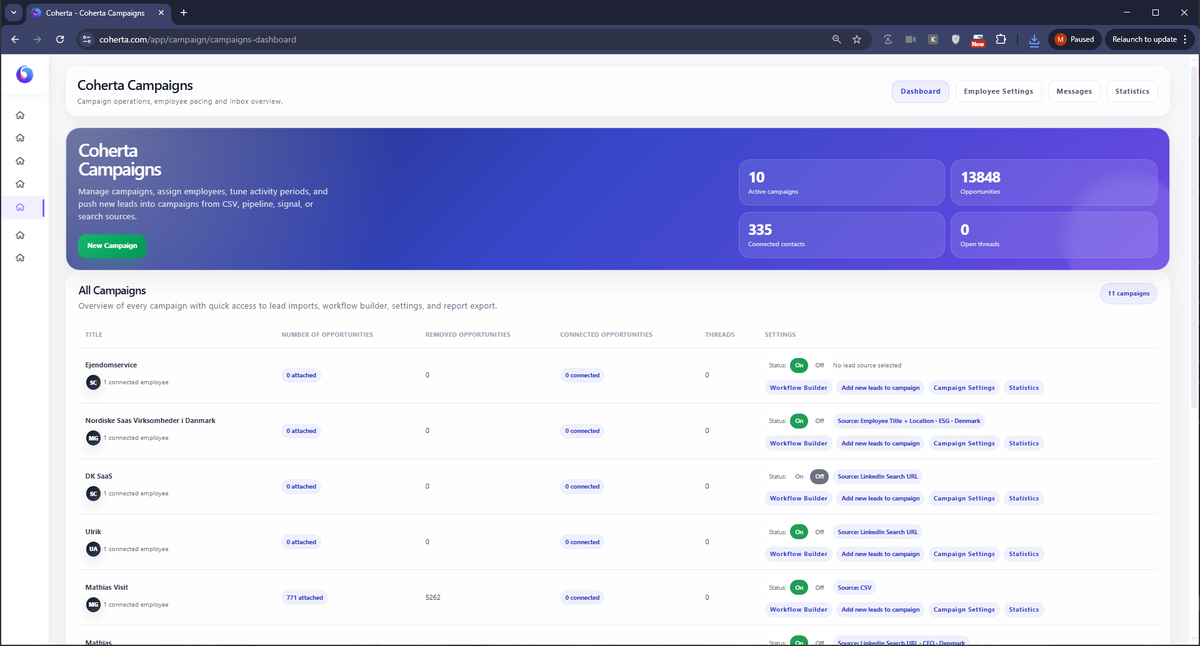Screen dimensions: 1200x646
Task: Open the zoom magnifier icon in address bar
Action: pos(836,39)
